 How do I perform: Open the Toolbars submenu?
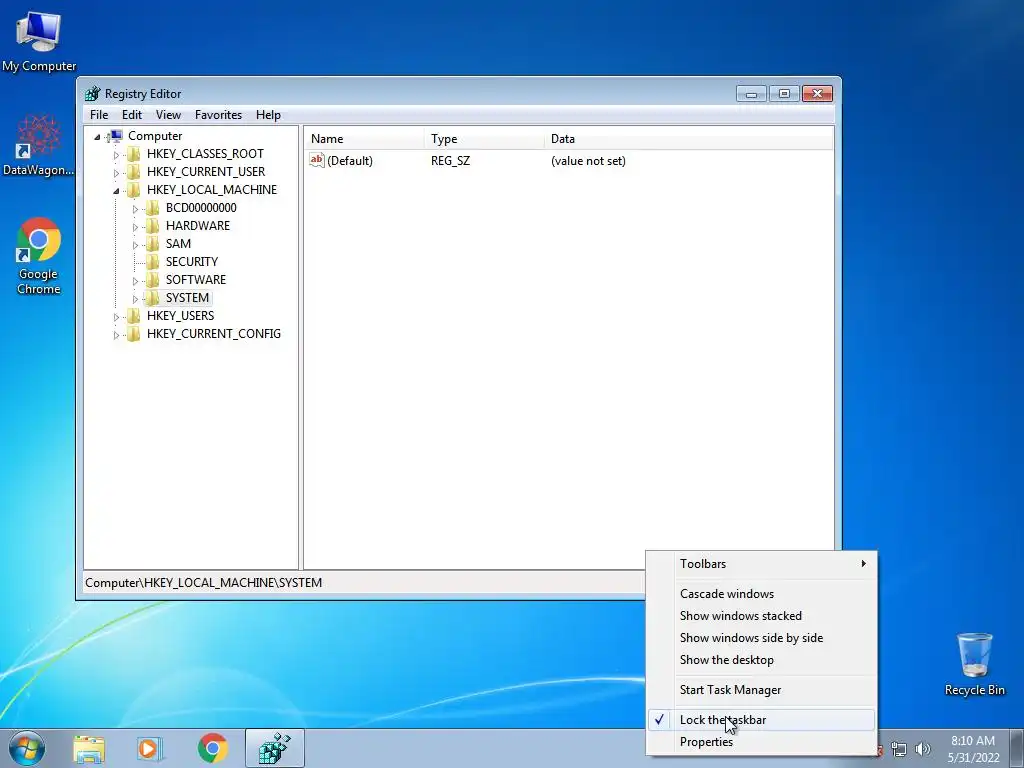click(x=761, y=564)
